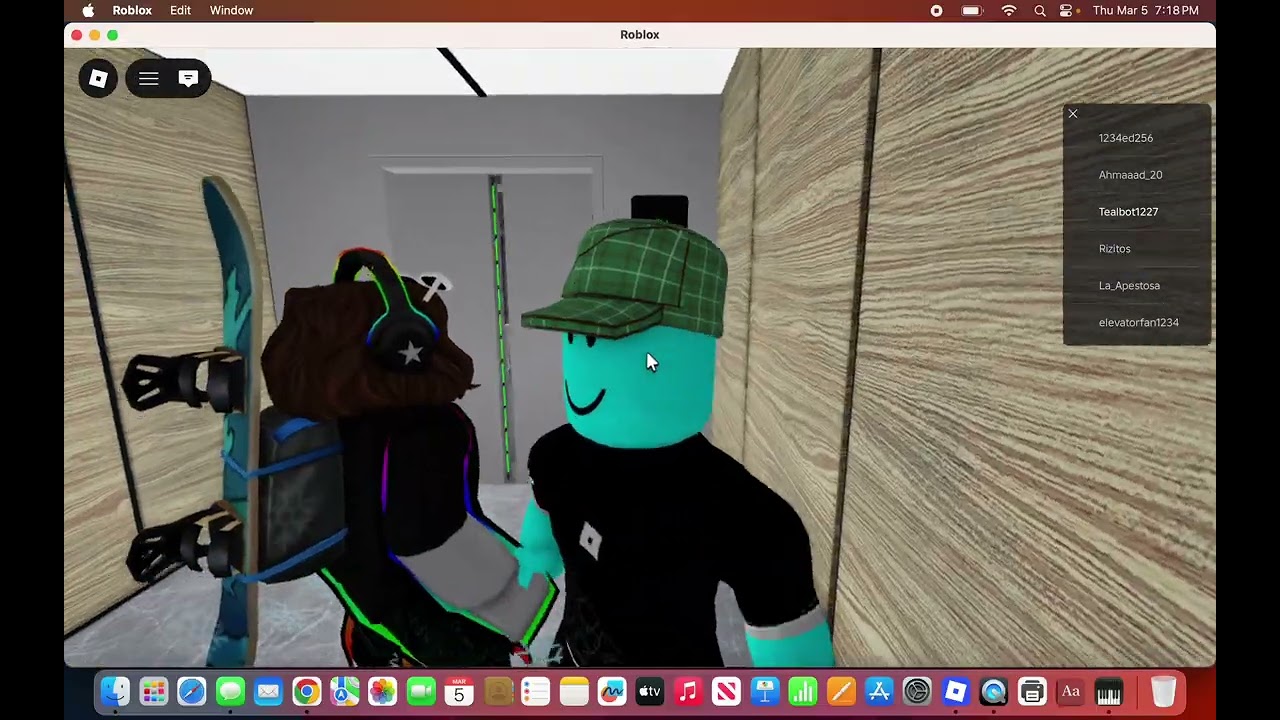The height and width of the screenshot is (720, 1280).
Task: Open Pages from the Dock
Action: click(841, 691)
